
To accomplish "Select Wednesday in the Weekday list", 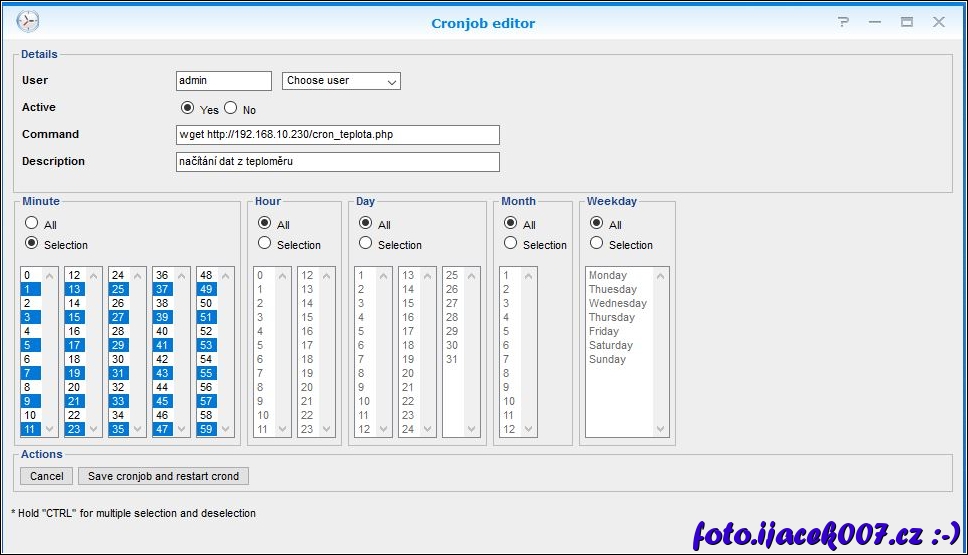I will 617,303.
